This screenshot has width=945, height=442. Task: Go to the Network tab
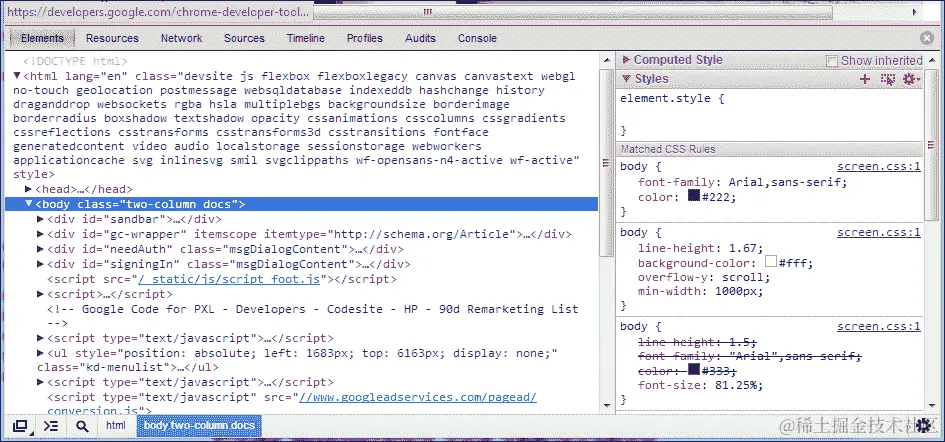point(181,38)
